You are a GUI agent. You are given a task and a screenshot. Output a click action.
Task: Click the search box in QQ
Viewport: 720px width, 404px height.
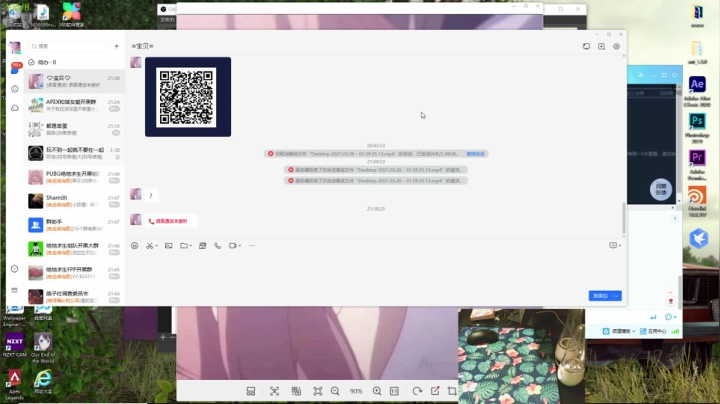click(x=69, y=46)
